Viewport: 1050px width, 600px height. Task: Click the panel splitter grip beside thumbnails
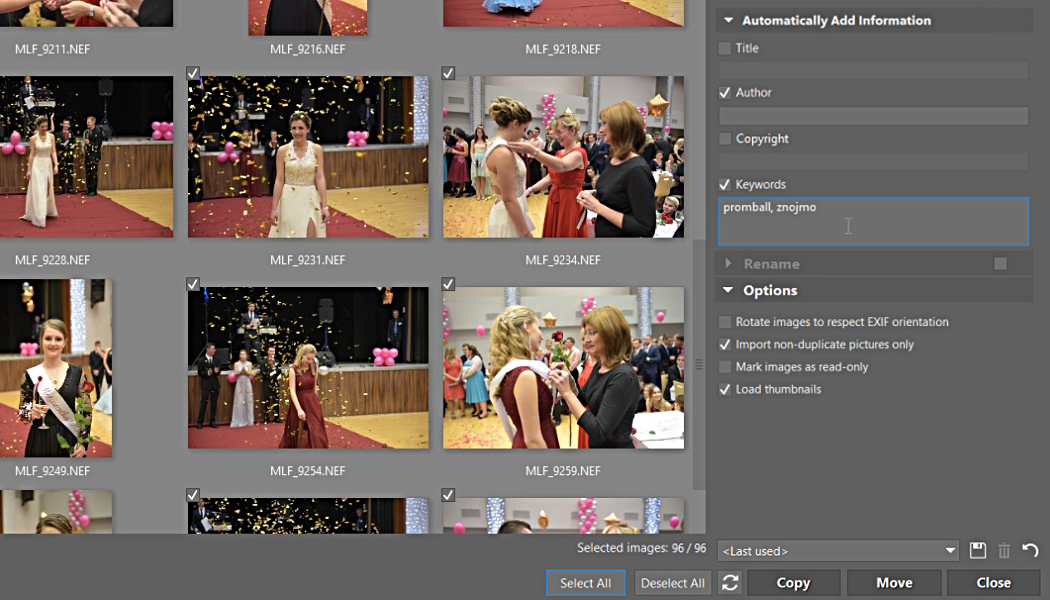tap(699, 364)
